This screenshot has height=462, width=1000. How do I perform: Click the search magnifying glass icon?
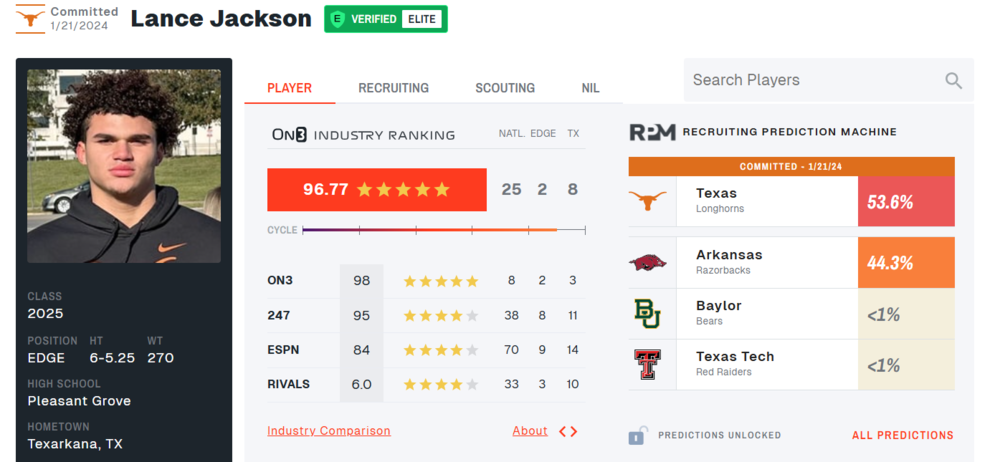pos(953,81)
